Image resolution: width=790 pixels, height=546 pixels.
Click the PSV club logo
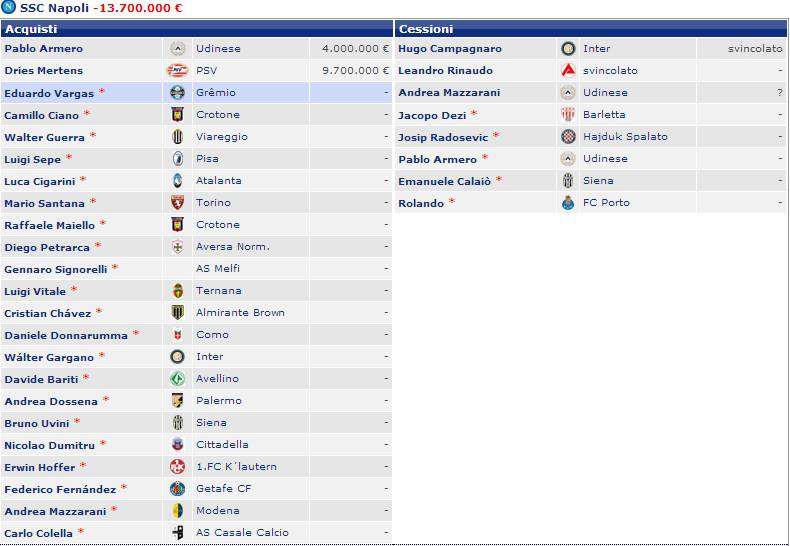coord(177,71)
